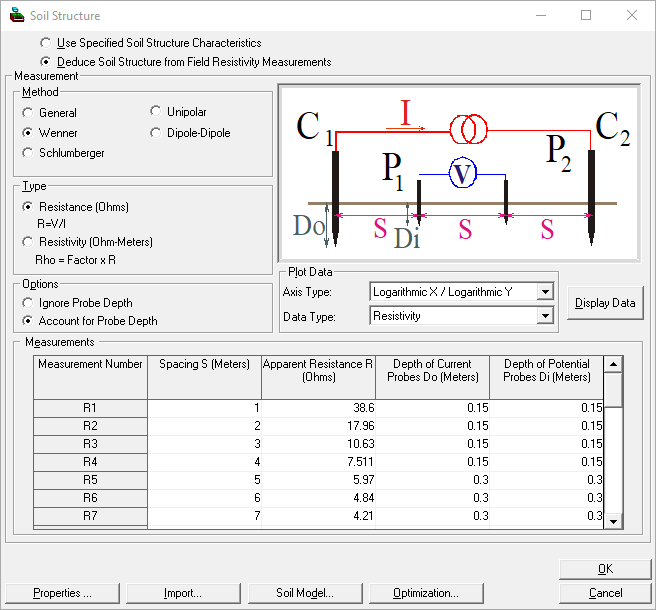Click the Import... button
Viewport: 656px width, 610px height.
click(x=183, y=593)
